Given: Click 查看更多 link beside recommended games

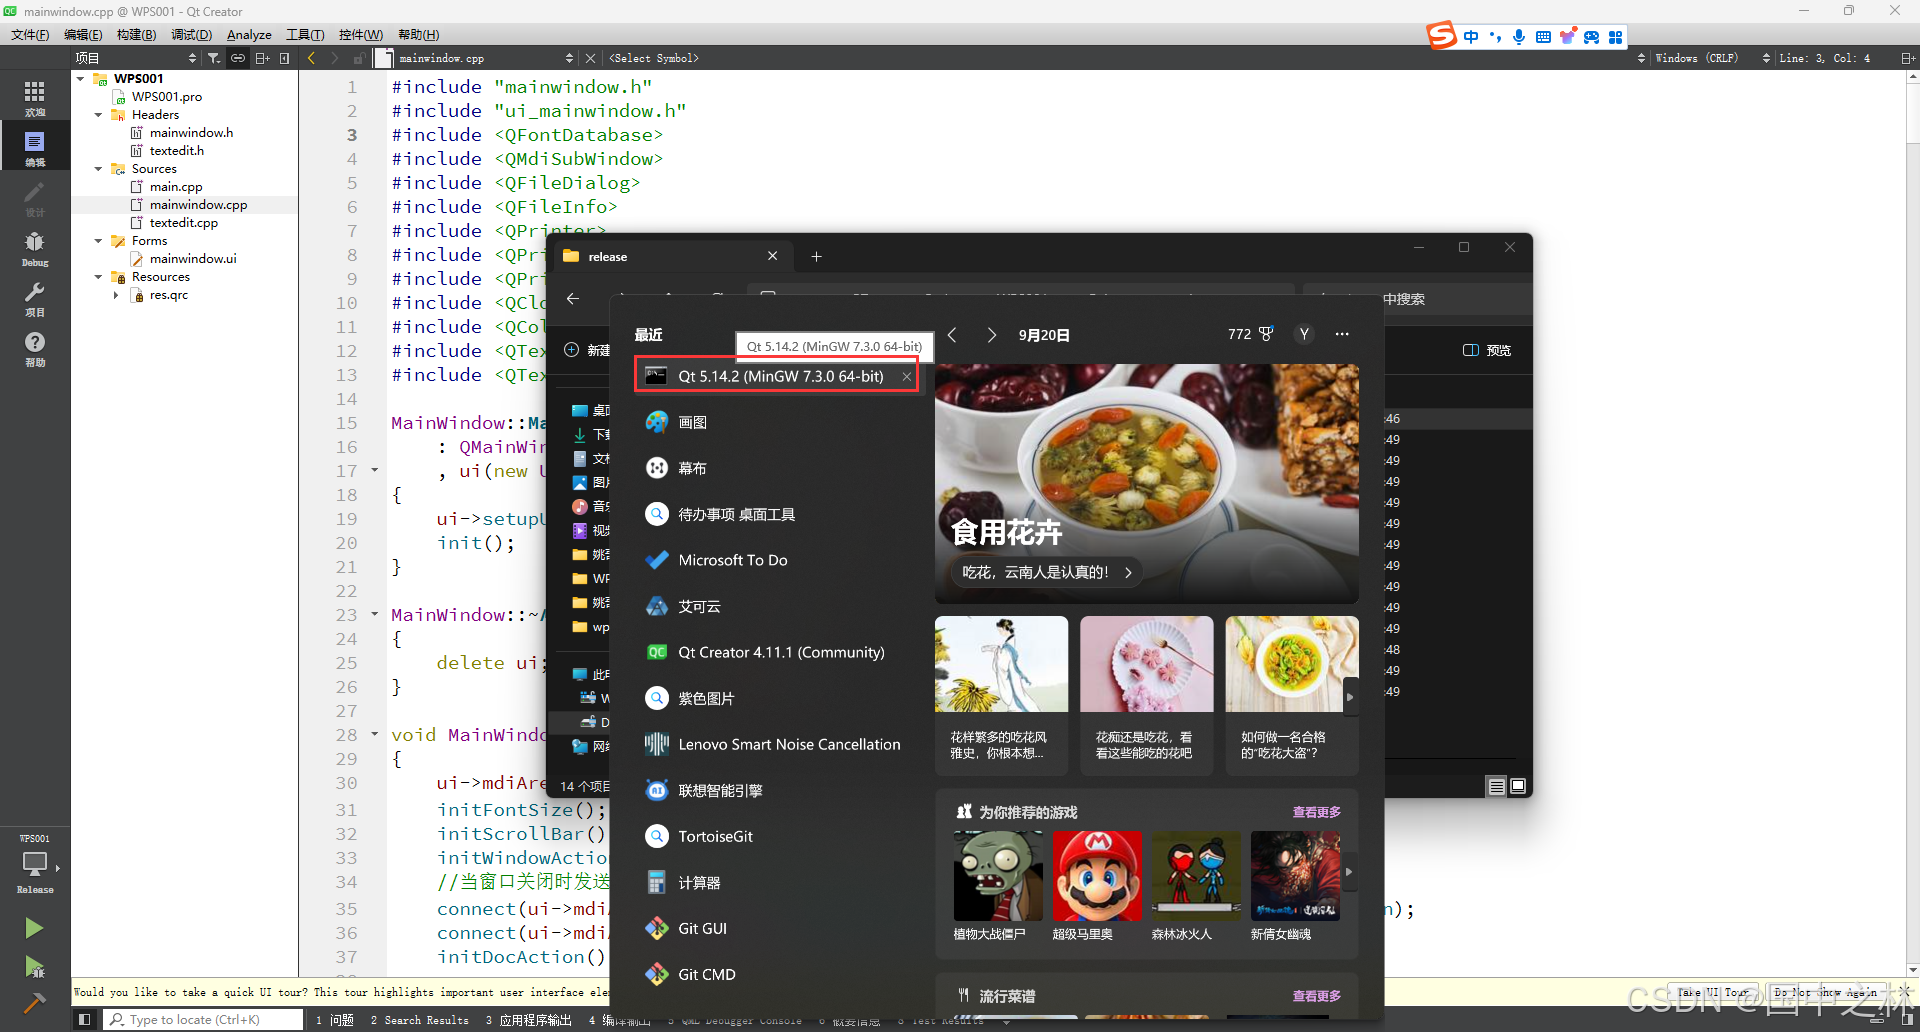Looking at the screenshot, I should (1316, 812).
